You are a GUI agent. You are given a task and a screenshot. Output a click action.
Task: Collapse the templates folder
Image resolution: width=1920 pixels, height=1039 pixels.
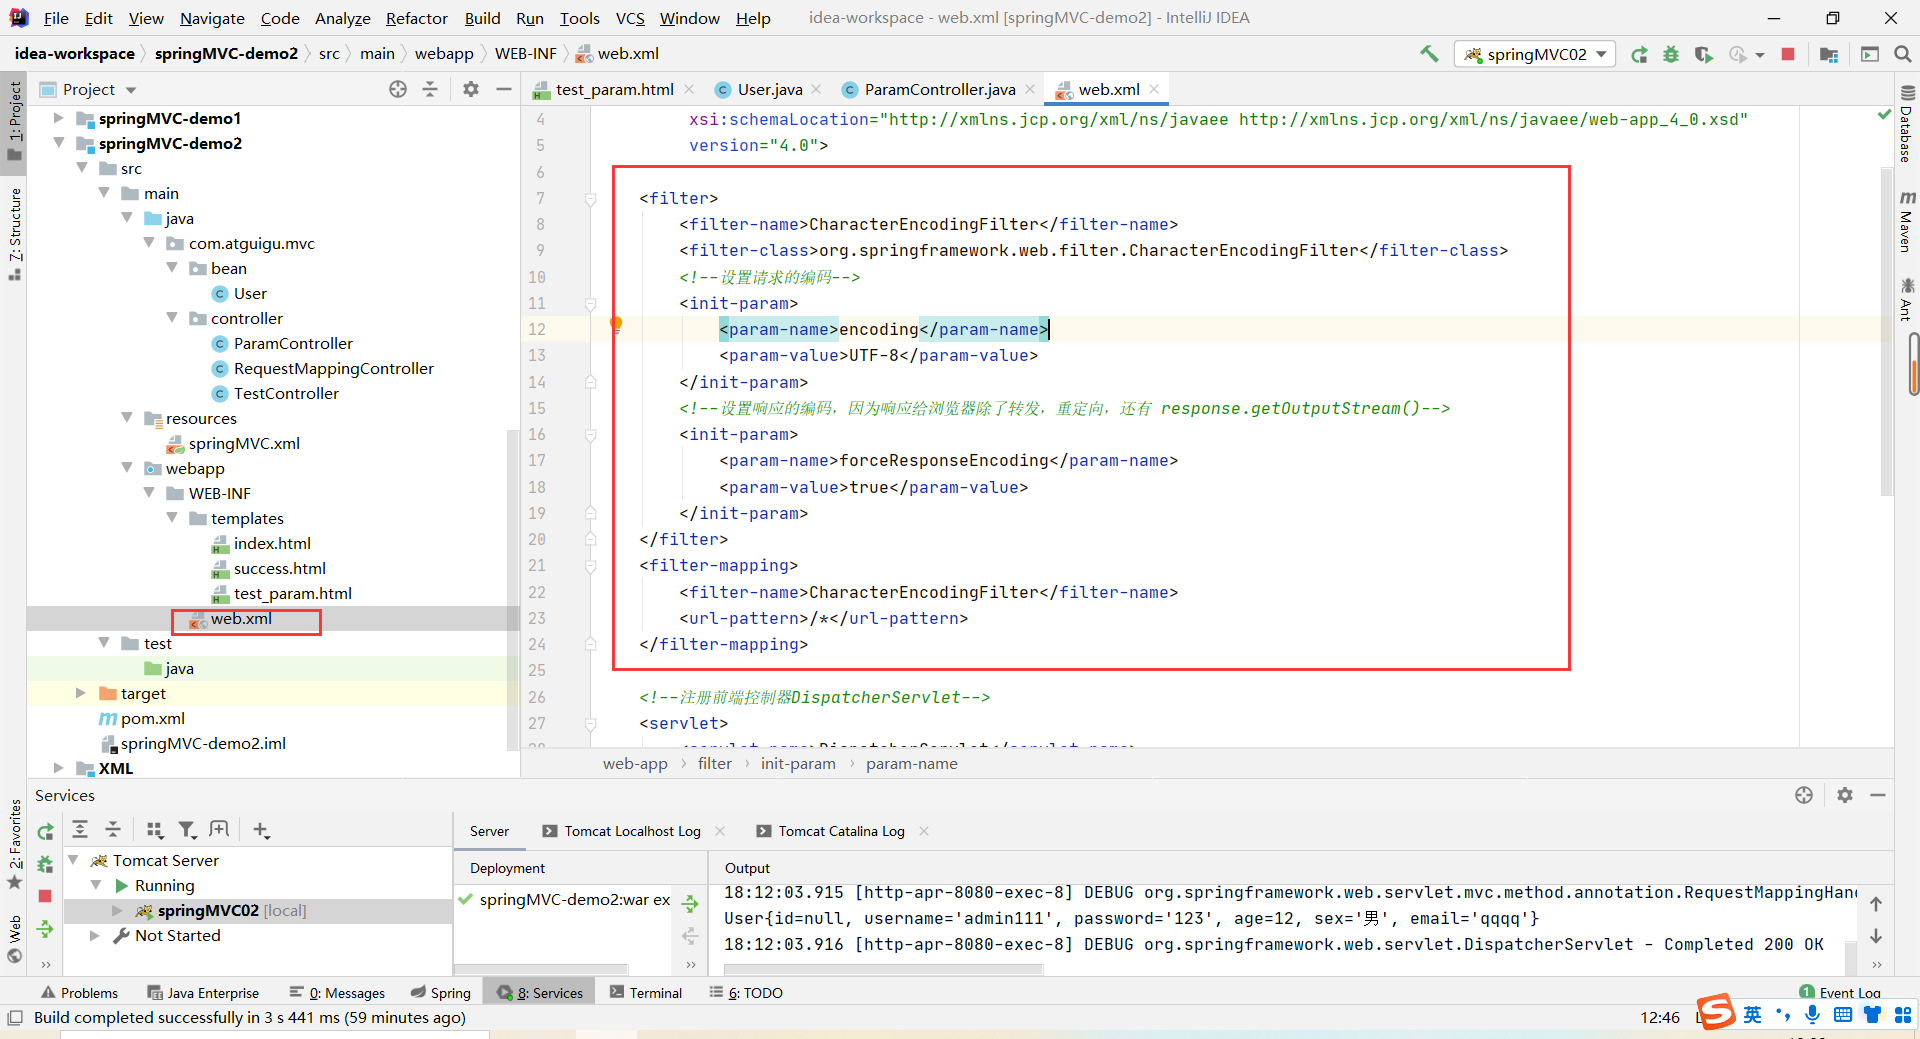(172, 518)
